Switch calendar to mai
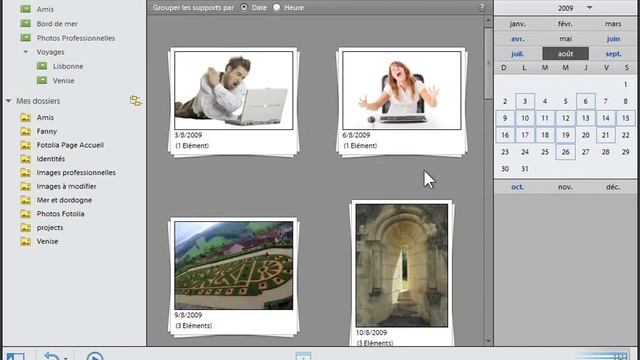This screenshot has height=360, width=640. [x=565, y=39]
